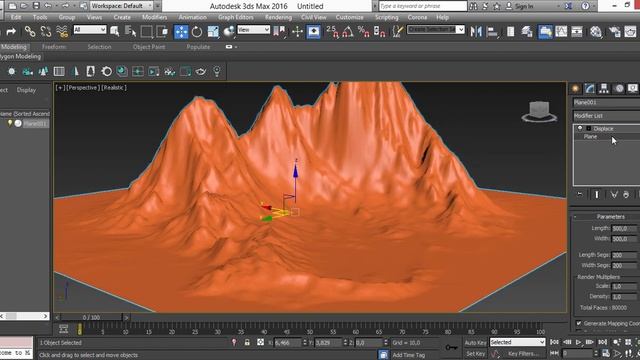Click the Align tool icon
The height and width of the screenshot is (360, 640).
[492, 31]
